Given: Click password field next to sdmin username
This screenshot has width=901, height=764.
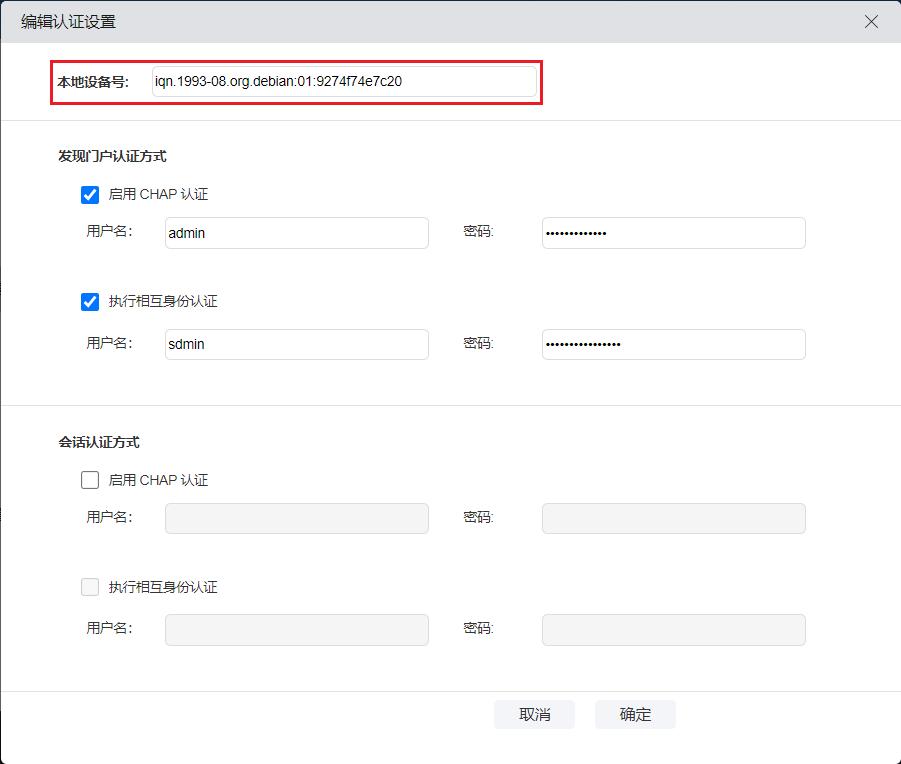Looking at the screenshot, I should [673, 345].
